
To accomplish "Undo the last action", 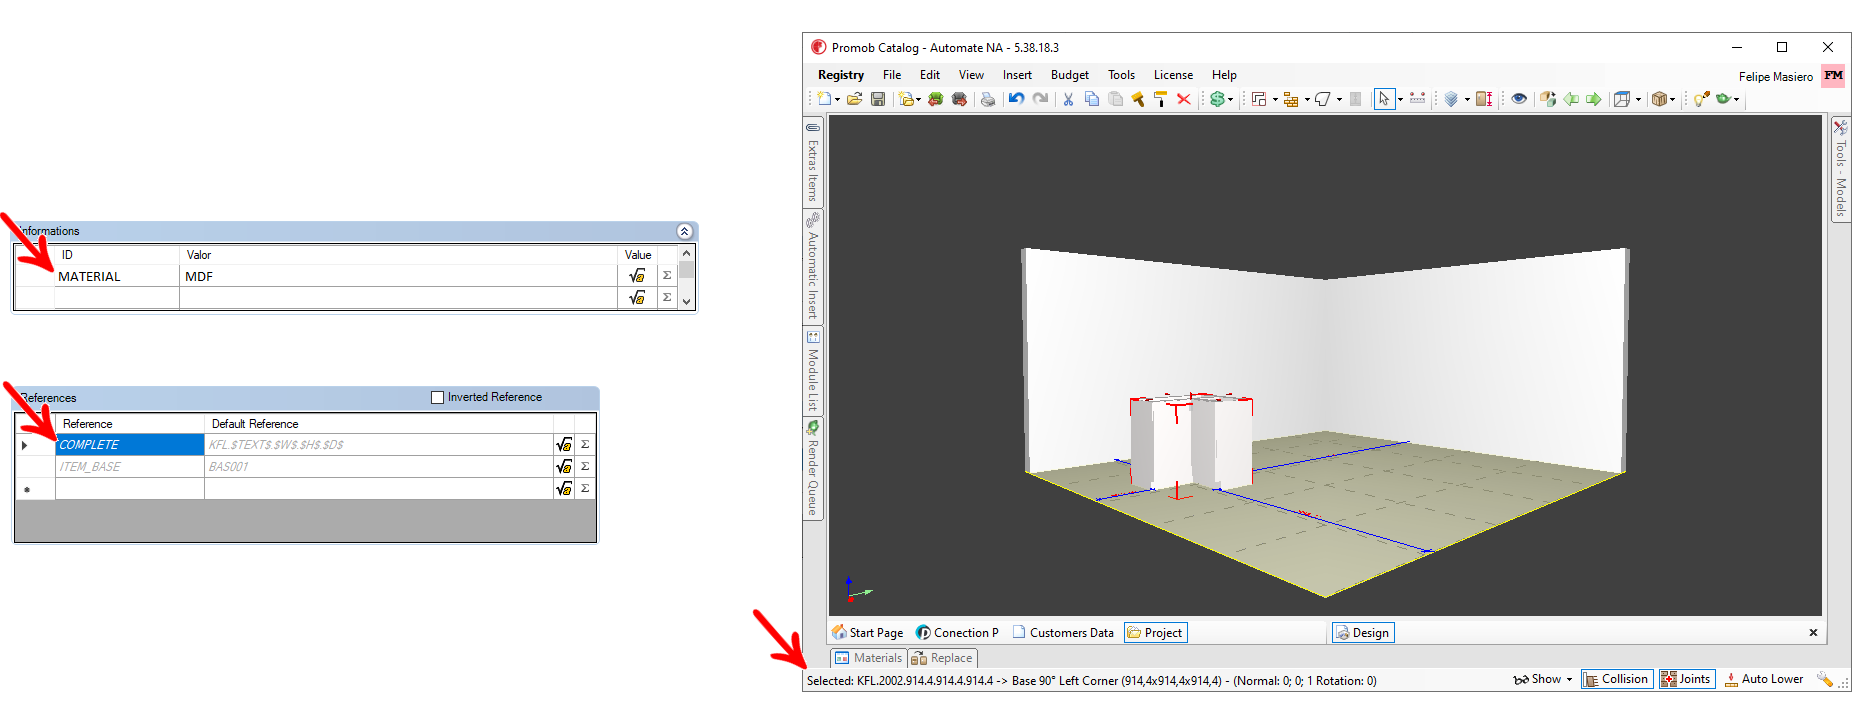I will tap(1016, 99).
